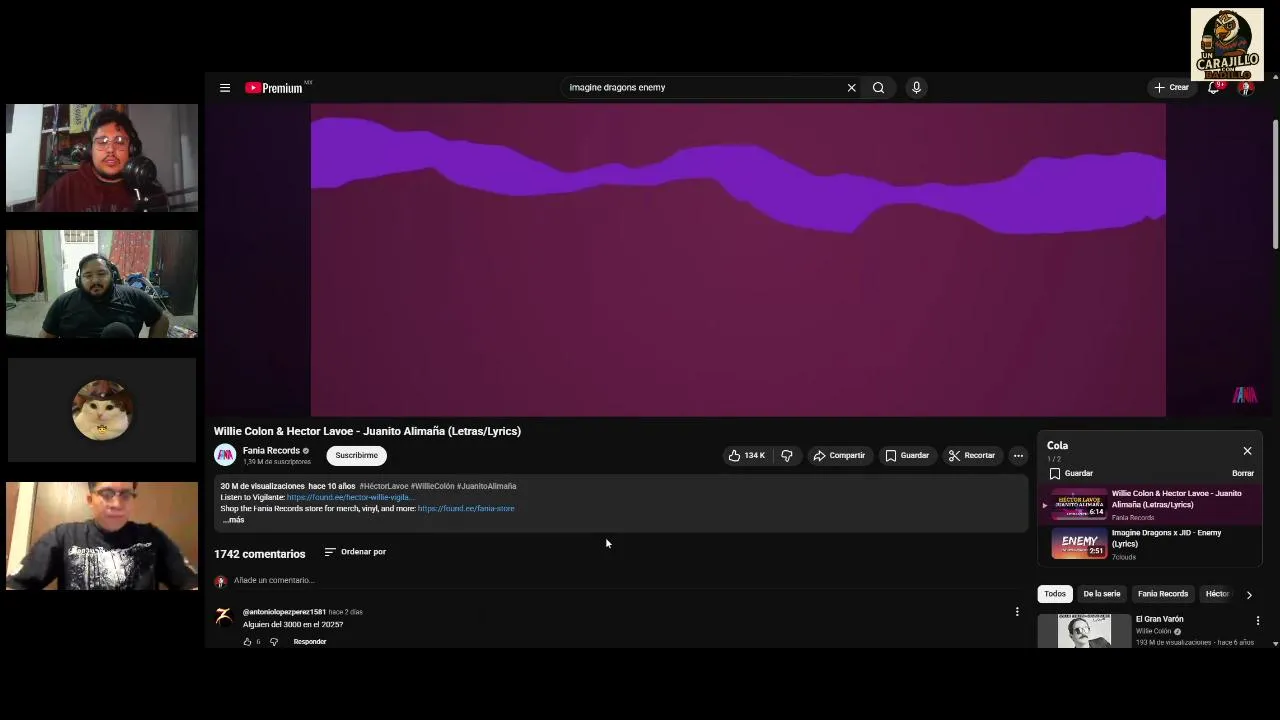The height and width of the screenshot is (720, 1280).
Task: Select the De la serie chip
Action: (1101, 594)
